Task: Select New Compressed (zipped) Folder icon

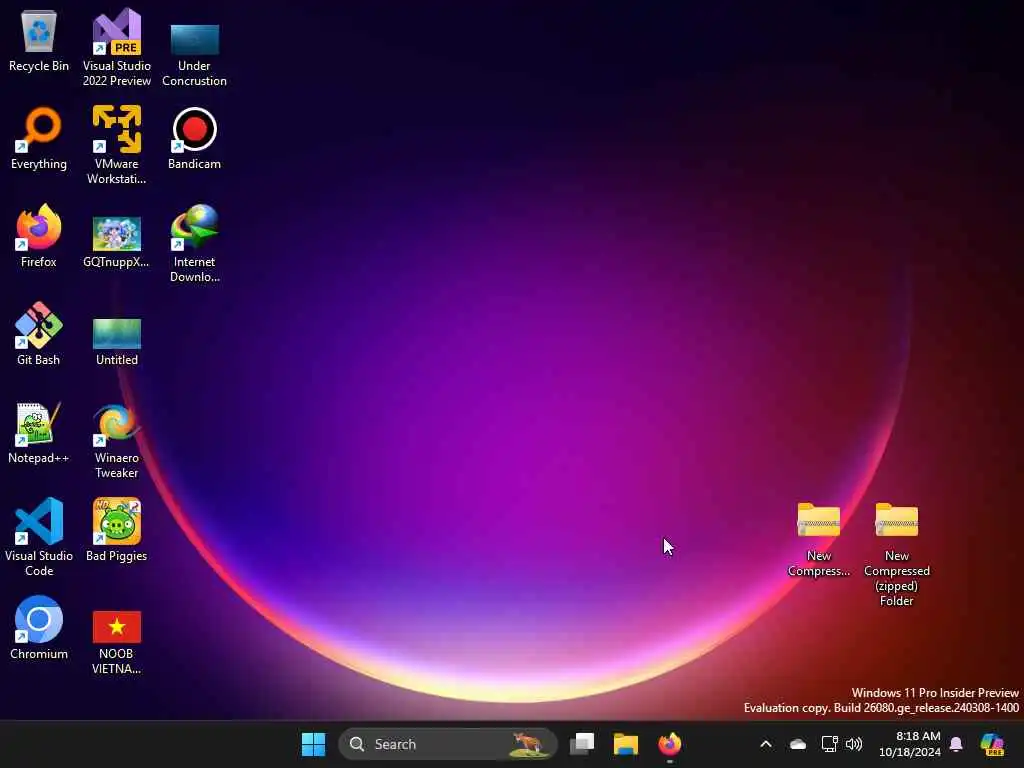Action: pos(897,554)
